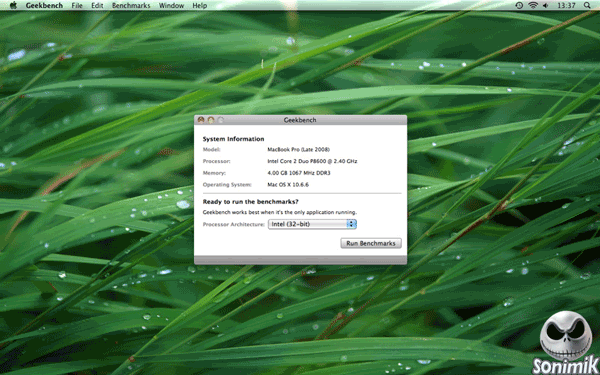Click the System Information heading
600x375 pixels.
click(233, 139)
